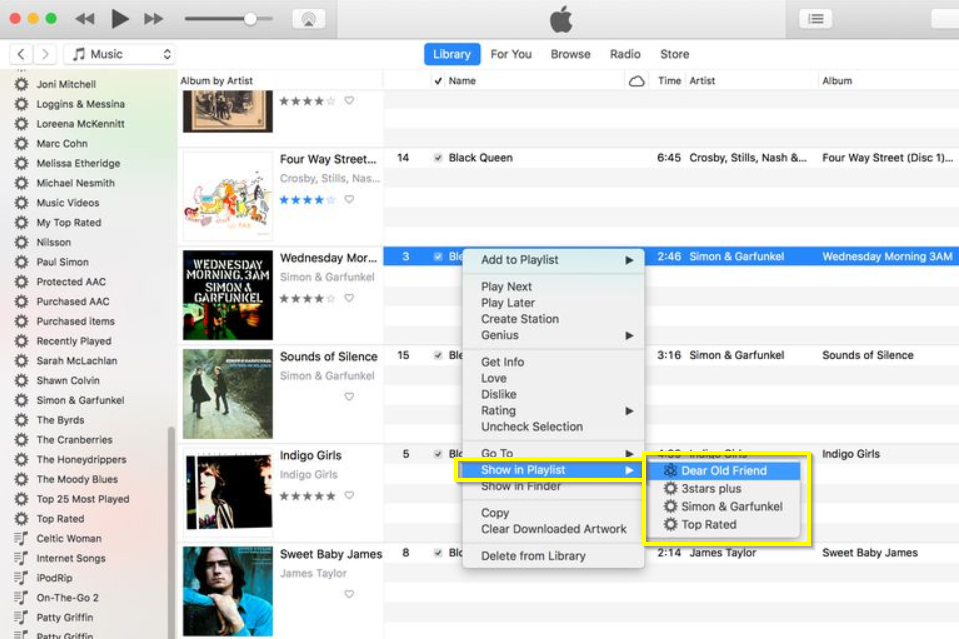Go back with the left chevron

21,54
